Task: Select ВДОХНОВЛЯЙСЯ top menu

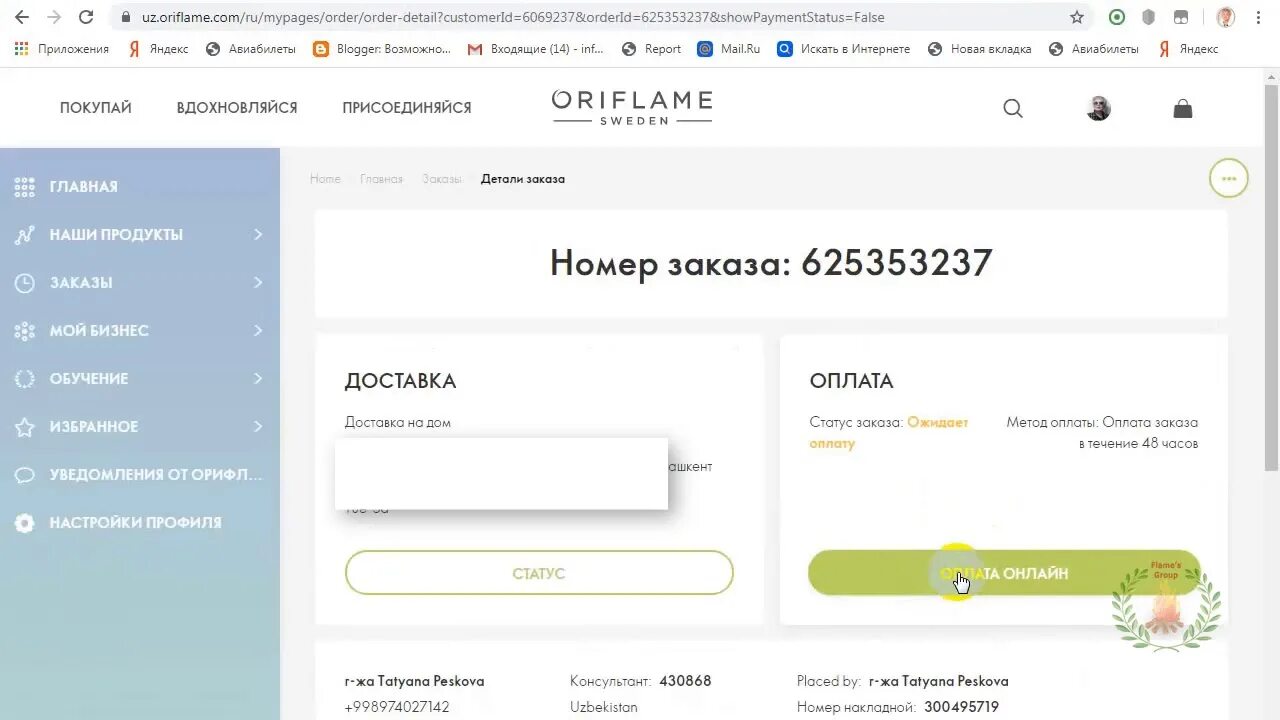Action: pos(237,107)
